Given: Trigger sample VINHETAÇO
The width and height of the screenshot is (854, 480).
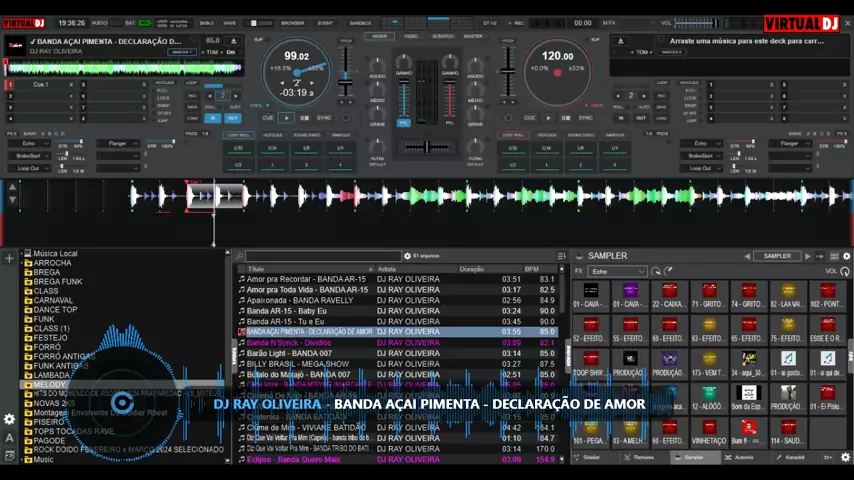Looking at the screenshot, I should pos(709,433).
